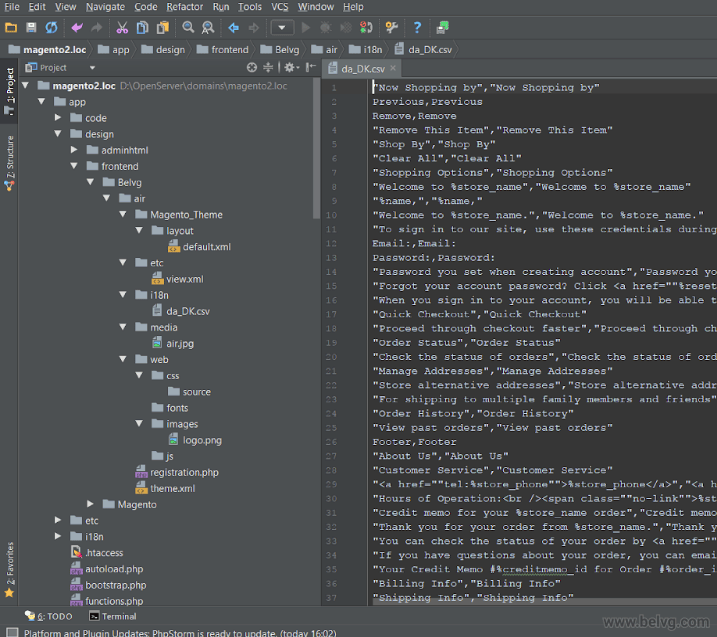Click the Cut scissors icon
Image resolution: width=717 pixels, height=637 pixels.
click(122, 28)
